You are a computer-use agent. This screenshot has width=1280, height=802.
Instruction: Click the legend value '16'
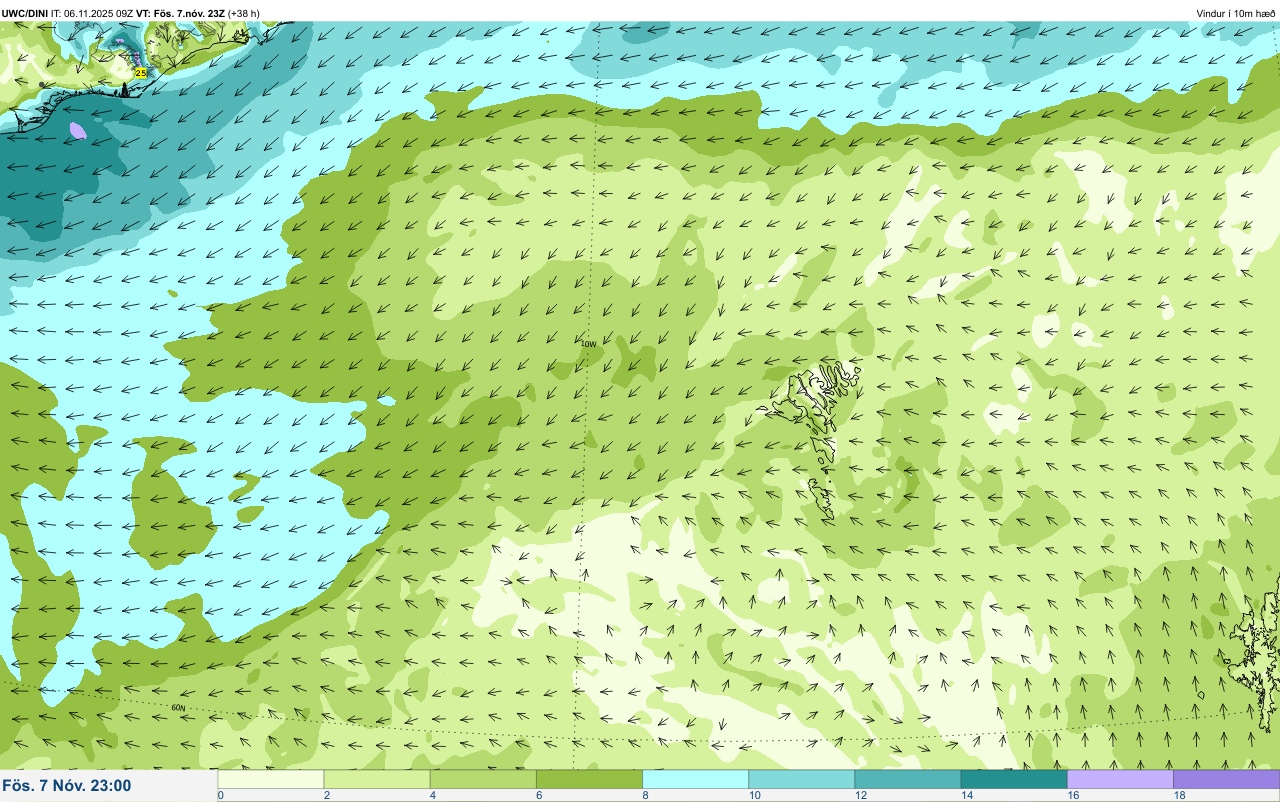pos(1071,795)
